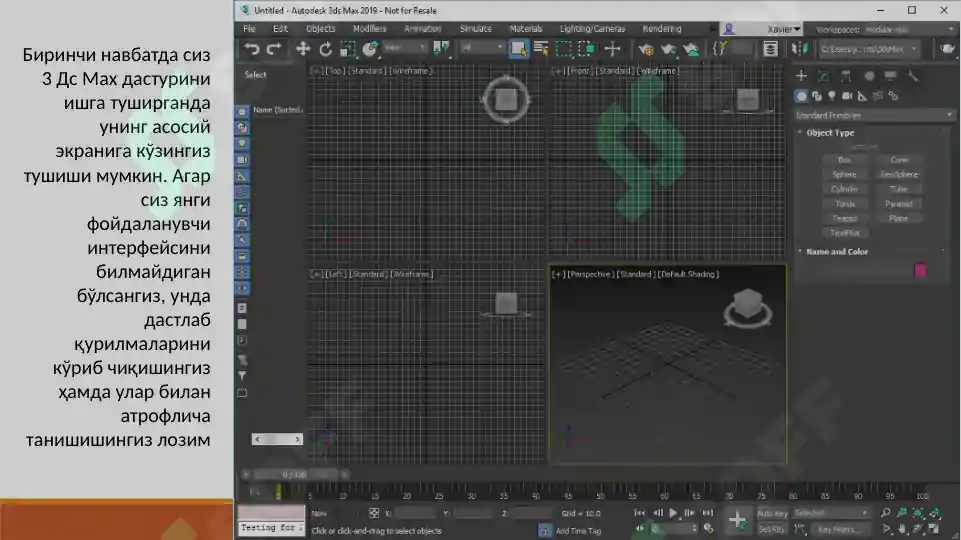Viewport: 961px width, 540px height.
Task: Go to the start frame button
Action: tap(639, 513)
